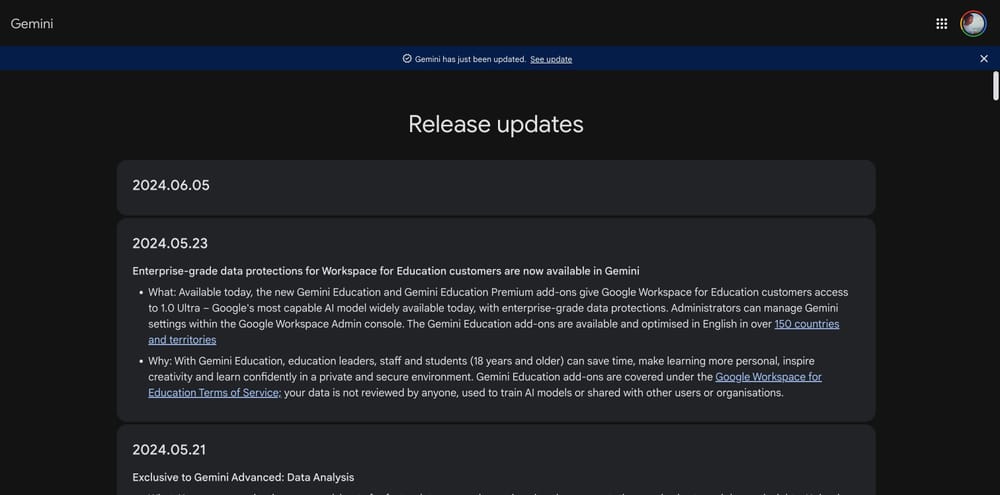Screen dimensions: 1000x495
Task: Click the 'Enterprise-grade data protections' headline
Action: pos(385,271)
